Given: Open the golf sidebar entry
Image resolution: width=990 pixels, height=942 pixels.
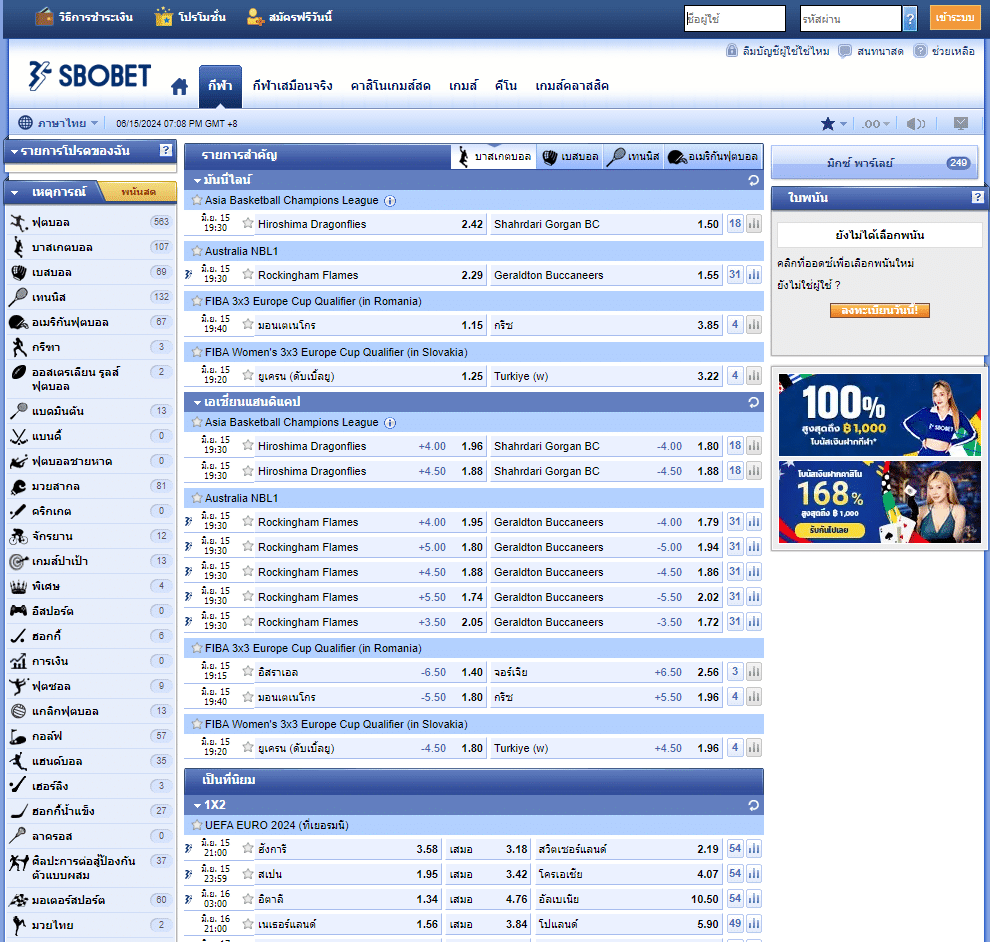Looking at the screenshot, I should (x=90, y=736).
